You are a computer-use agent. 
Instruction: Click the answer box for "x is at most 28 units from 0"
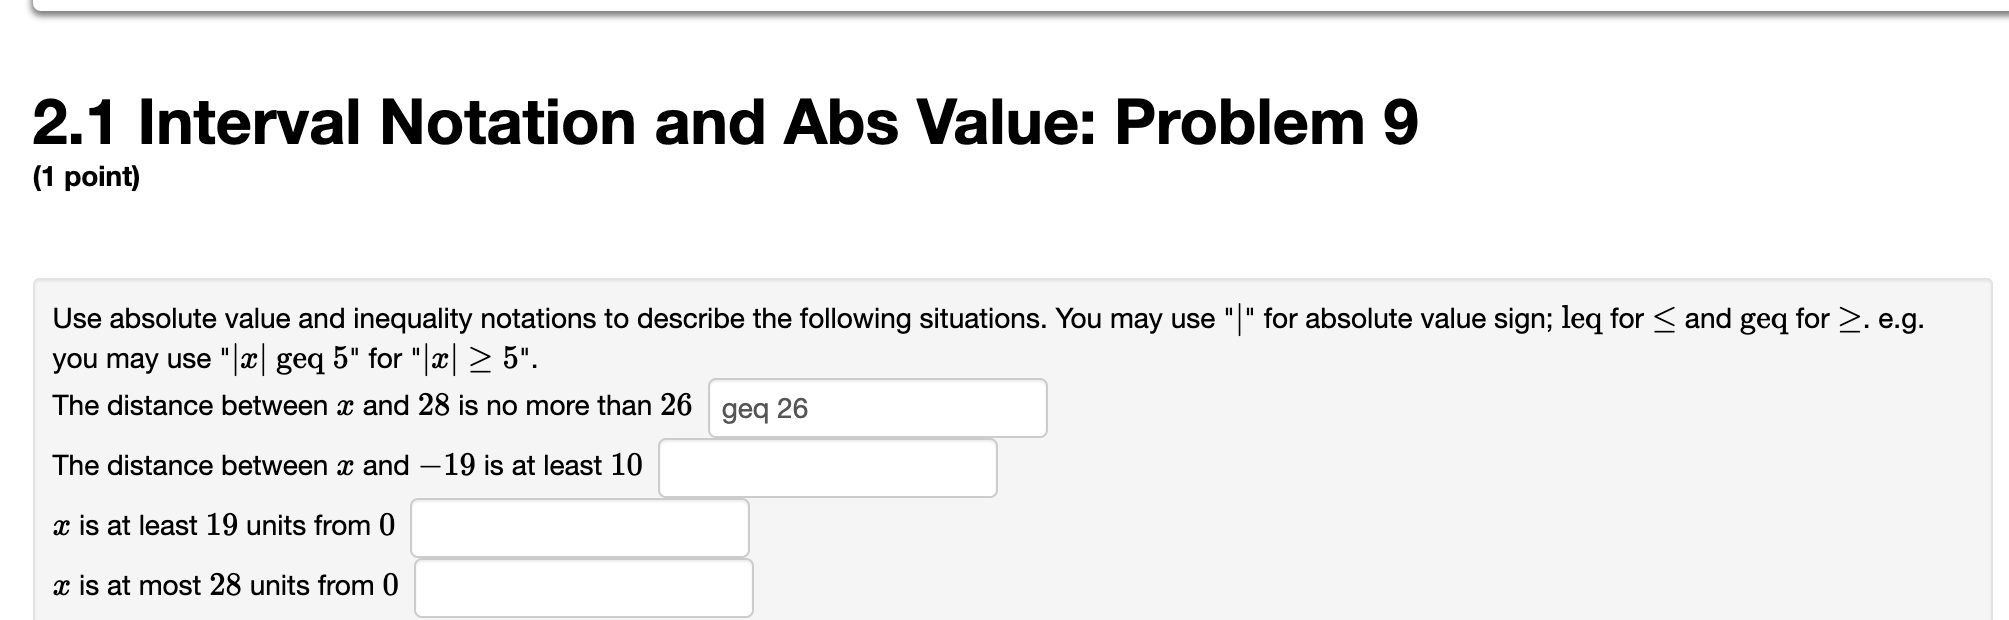coord(585,587)
